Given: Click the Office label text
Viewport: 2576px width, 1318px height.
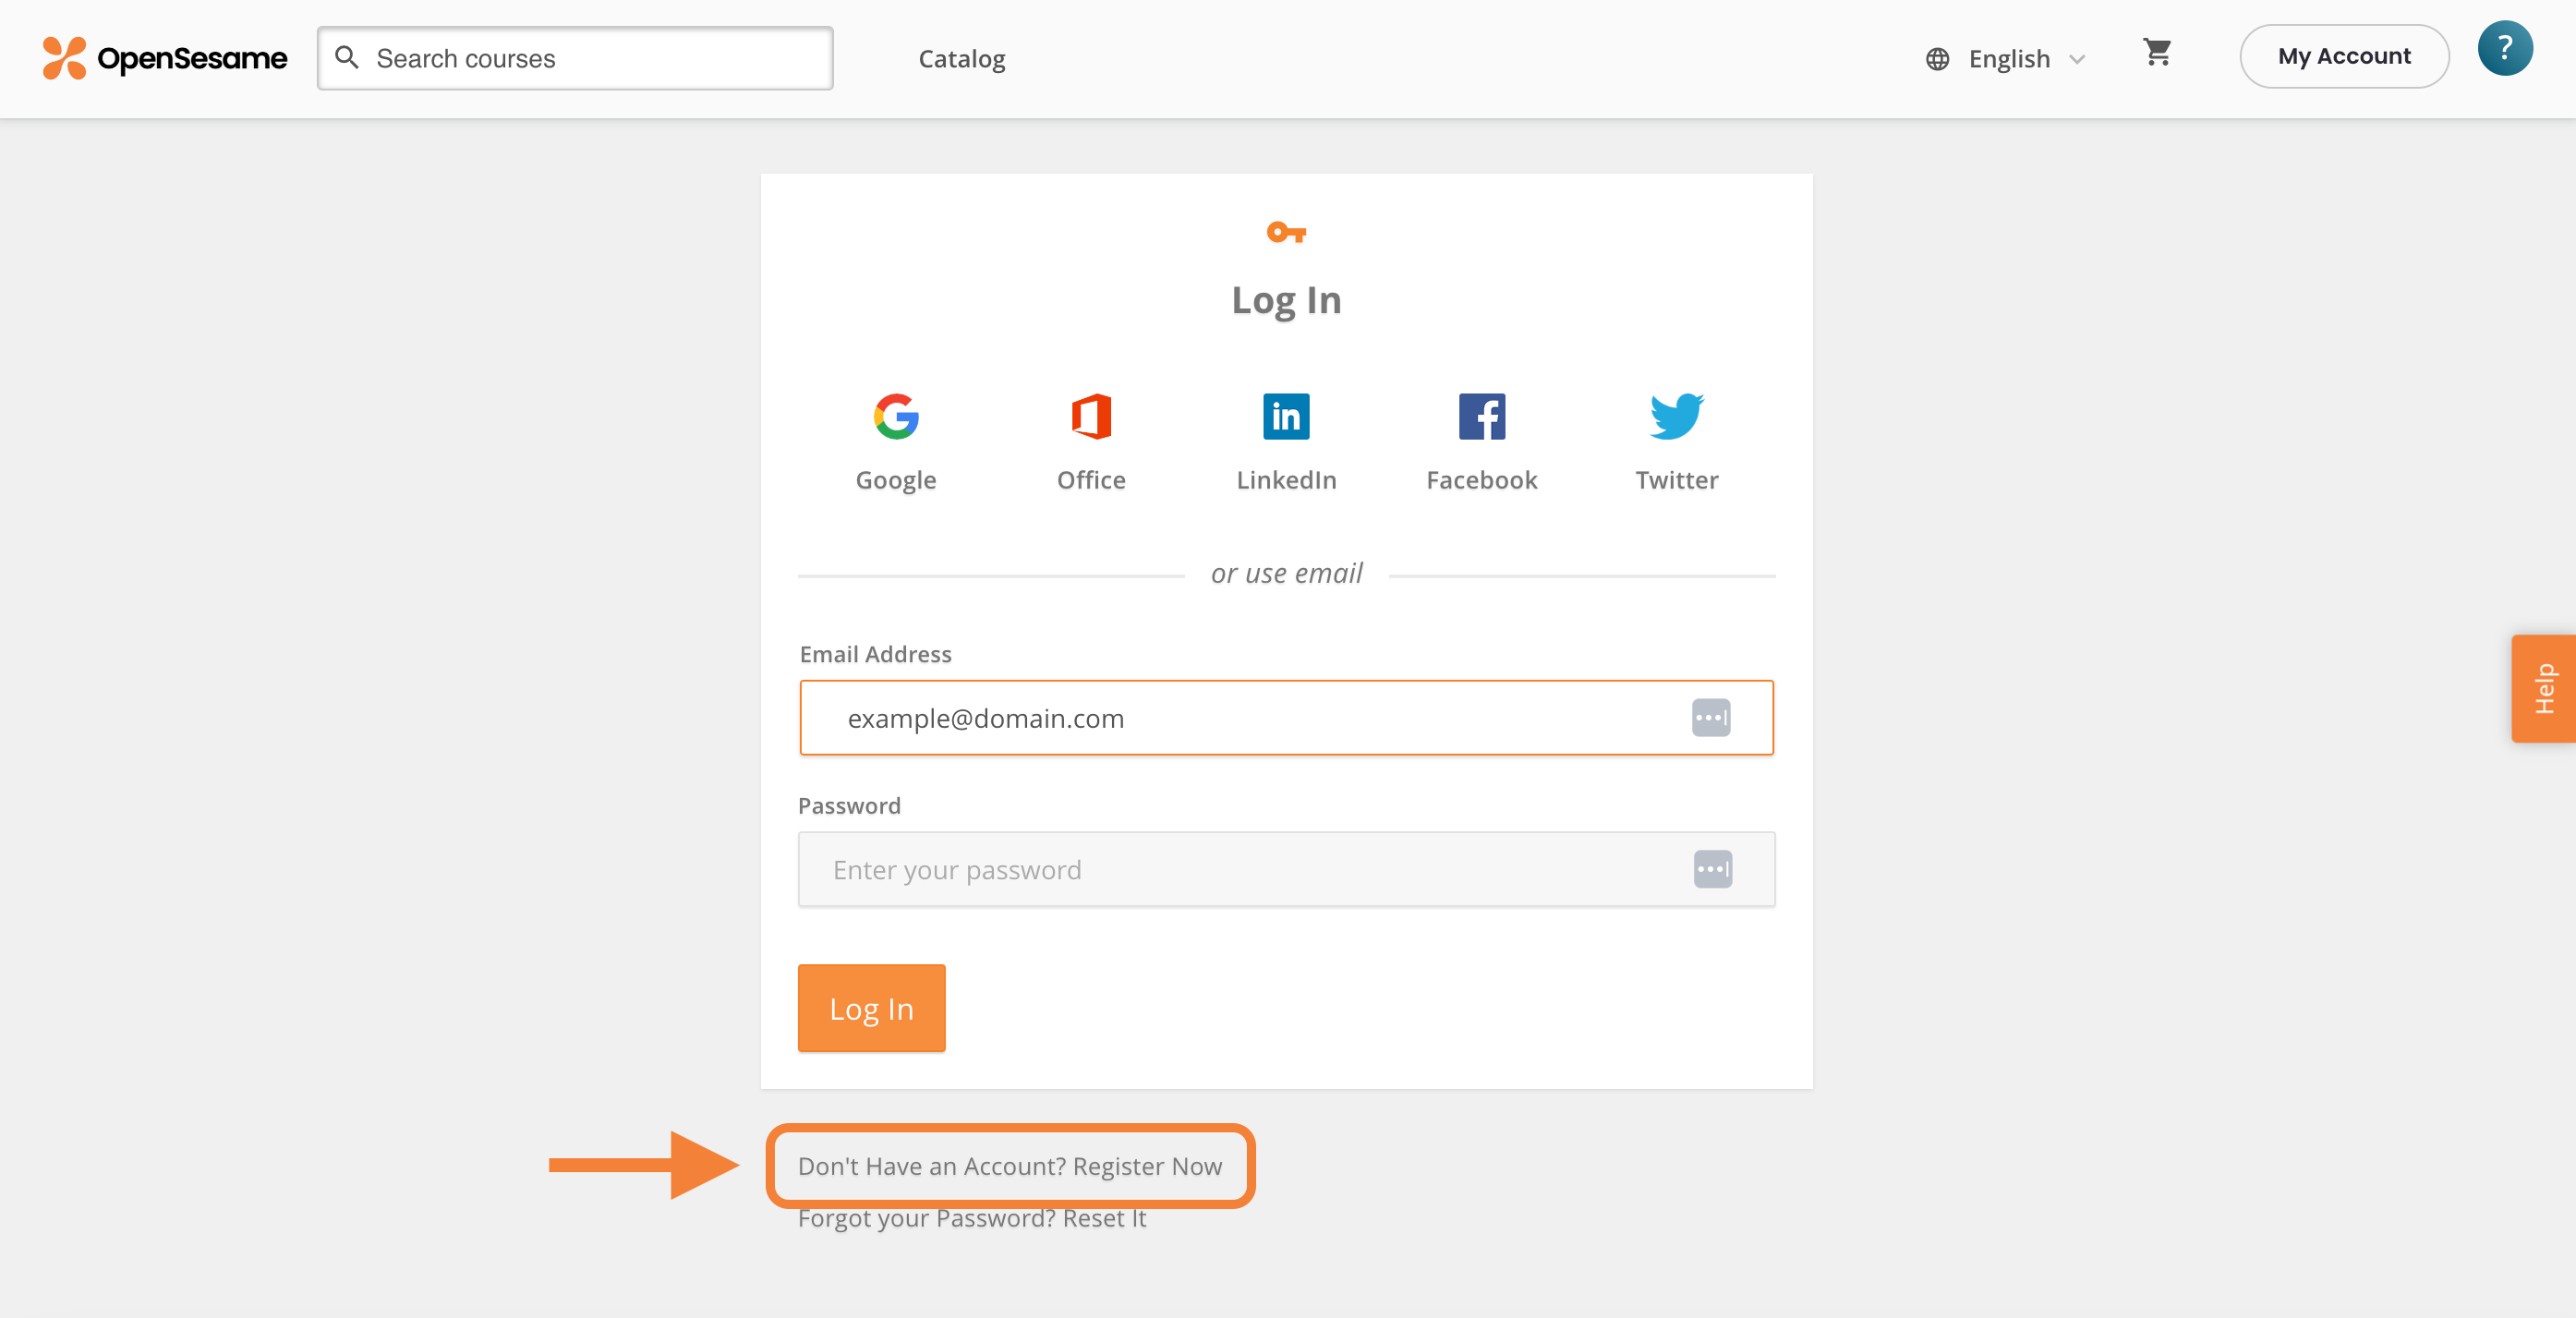Looking at the screenshot, I should (1091, 480).
